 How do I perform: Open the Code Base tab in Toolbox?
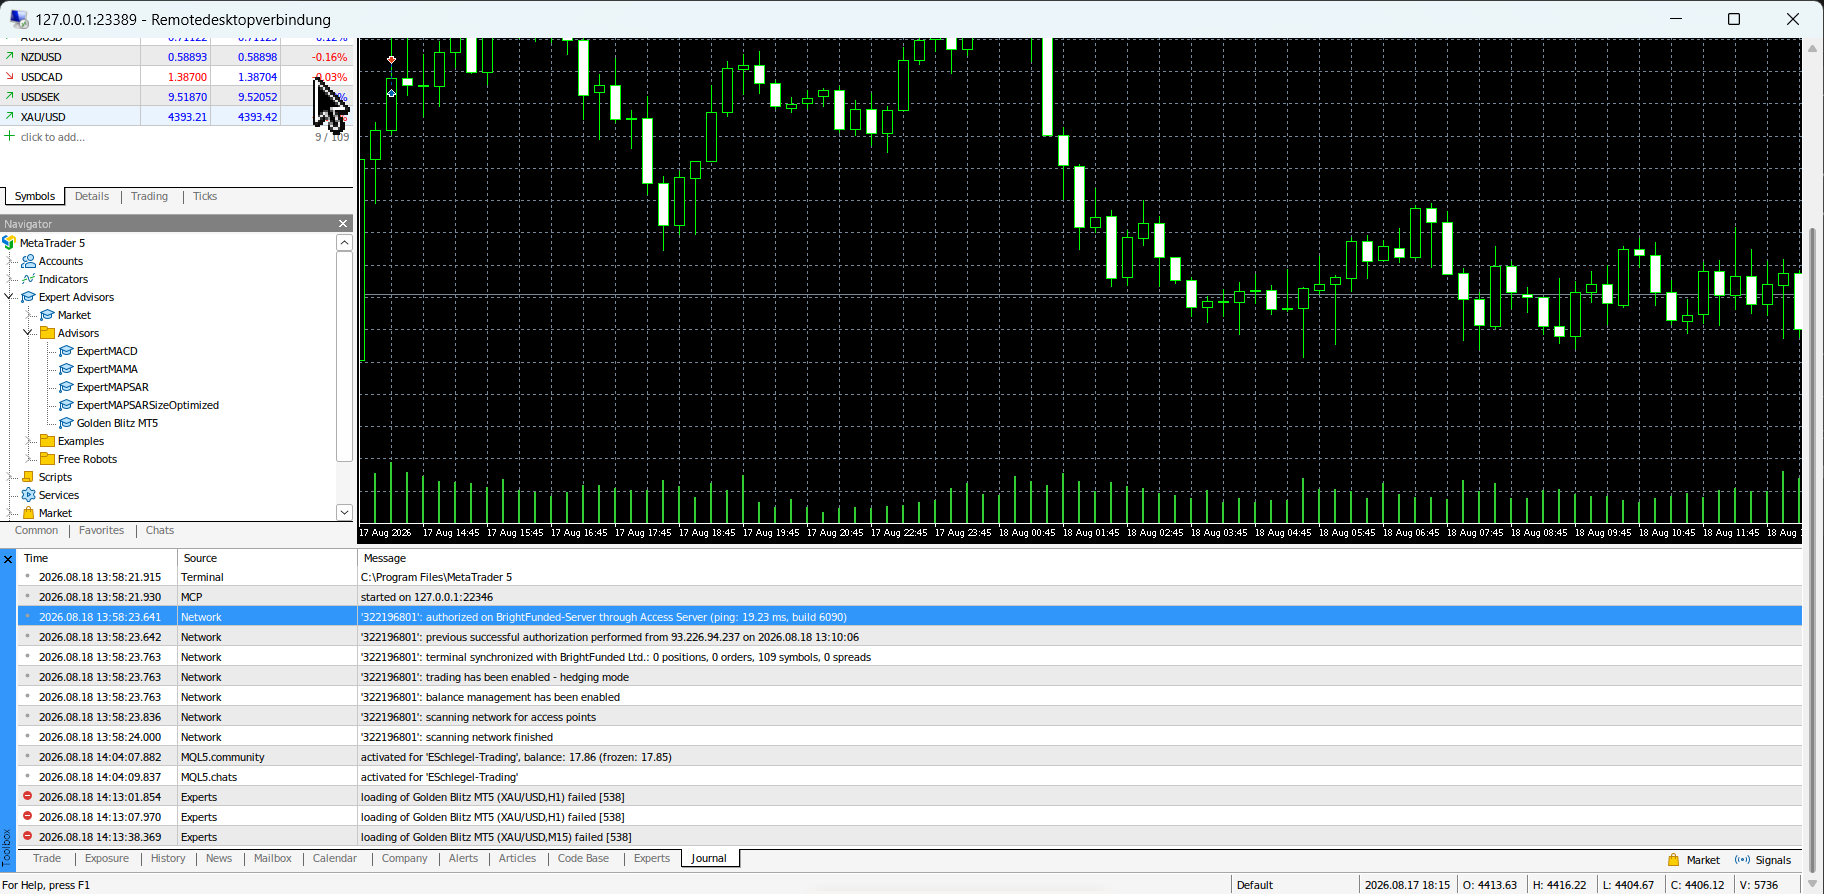(583, 858)
